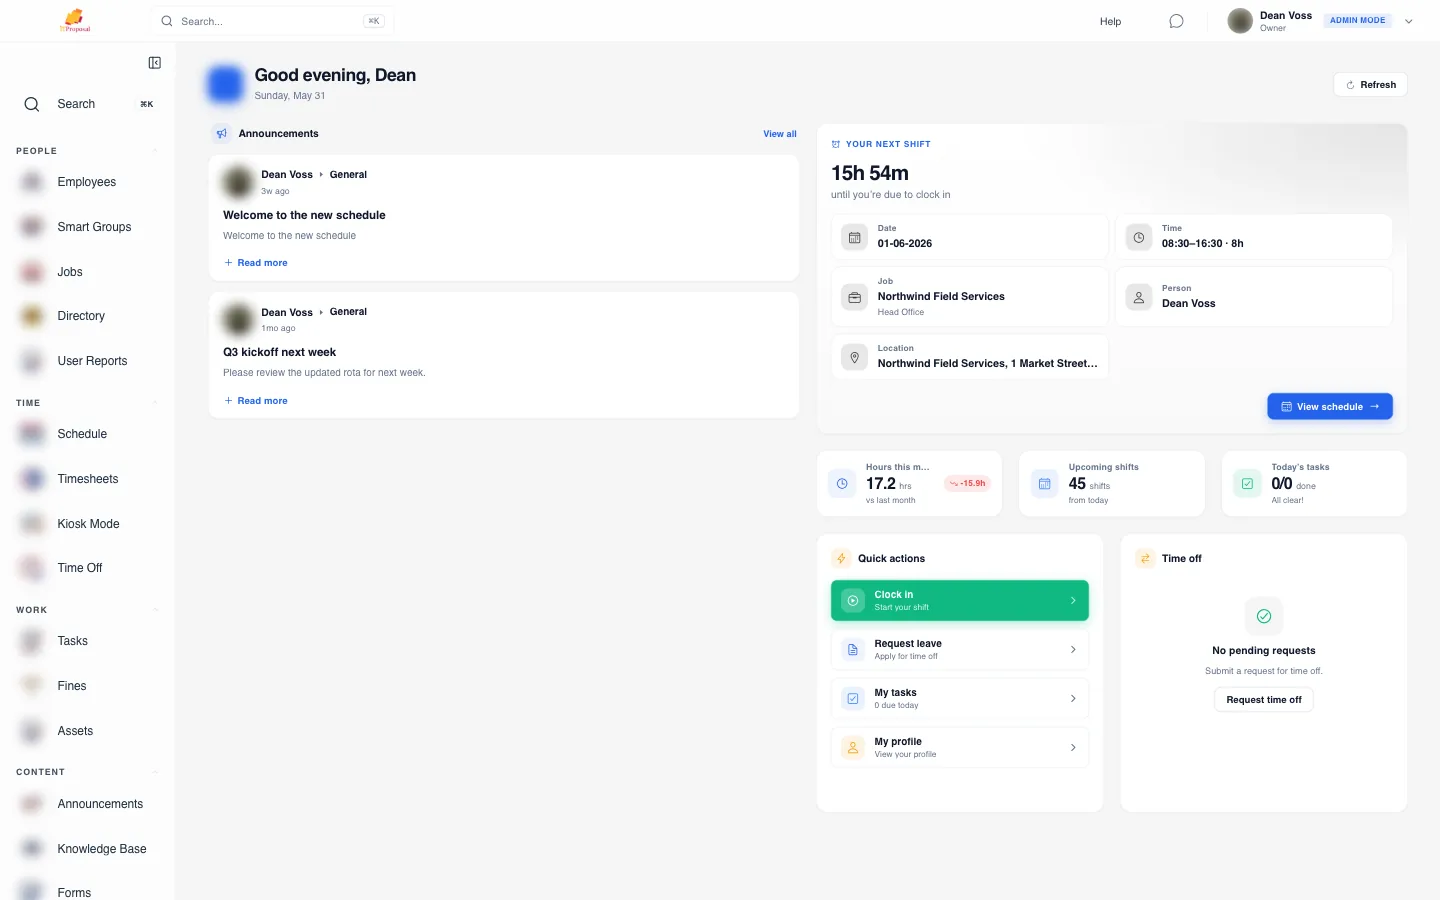This screenshot has height=900, width=1440.
Task: Open Request leave quick action
Action: (x=959, y=650)
